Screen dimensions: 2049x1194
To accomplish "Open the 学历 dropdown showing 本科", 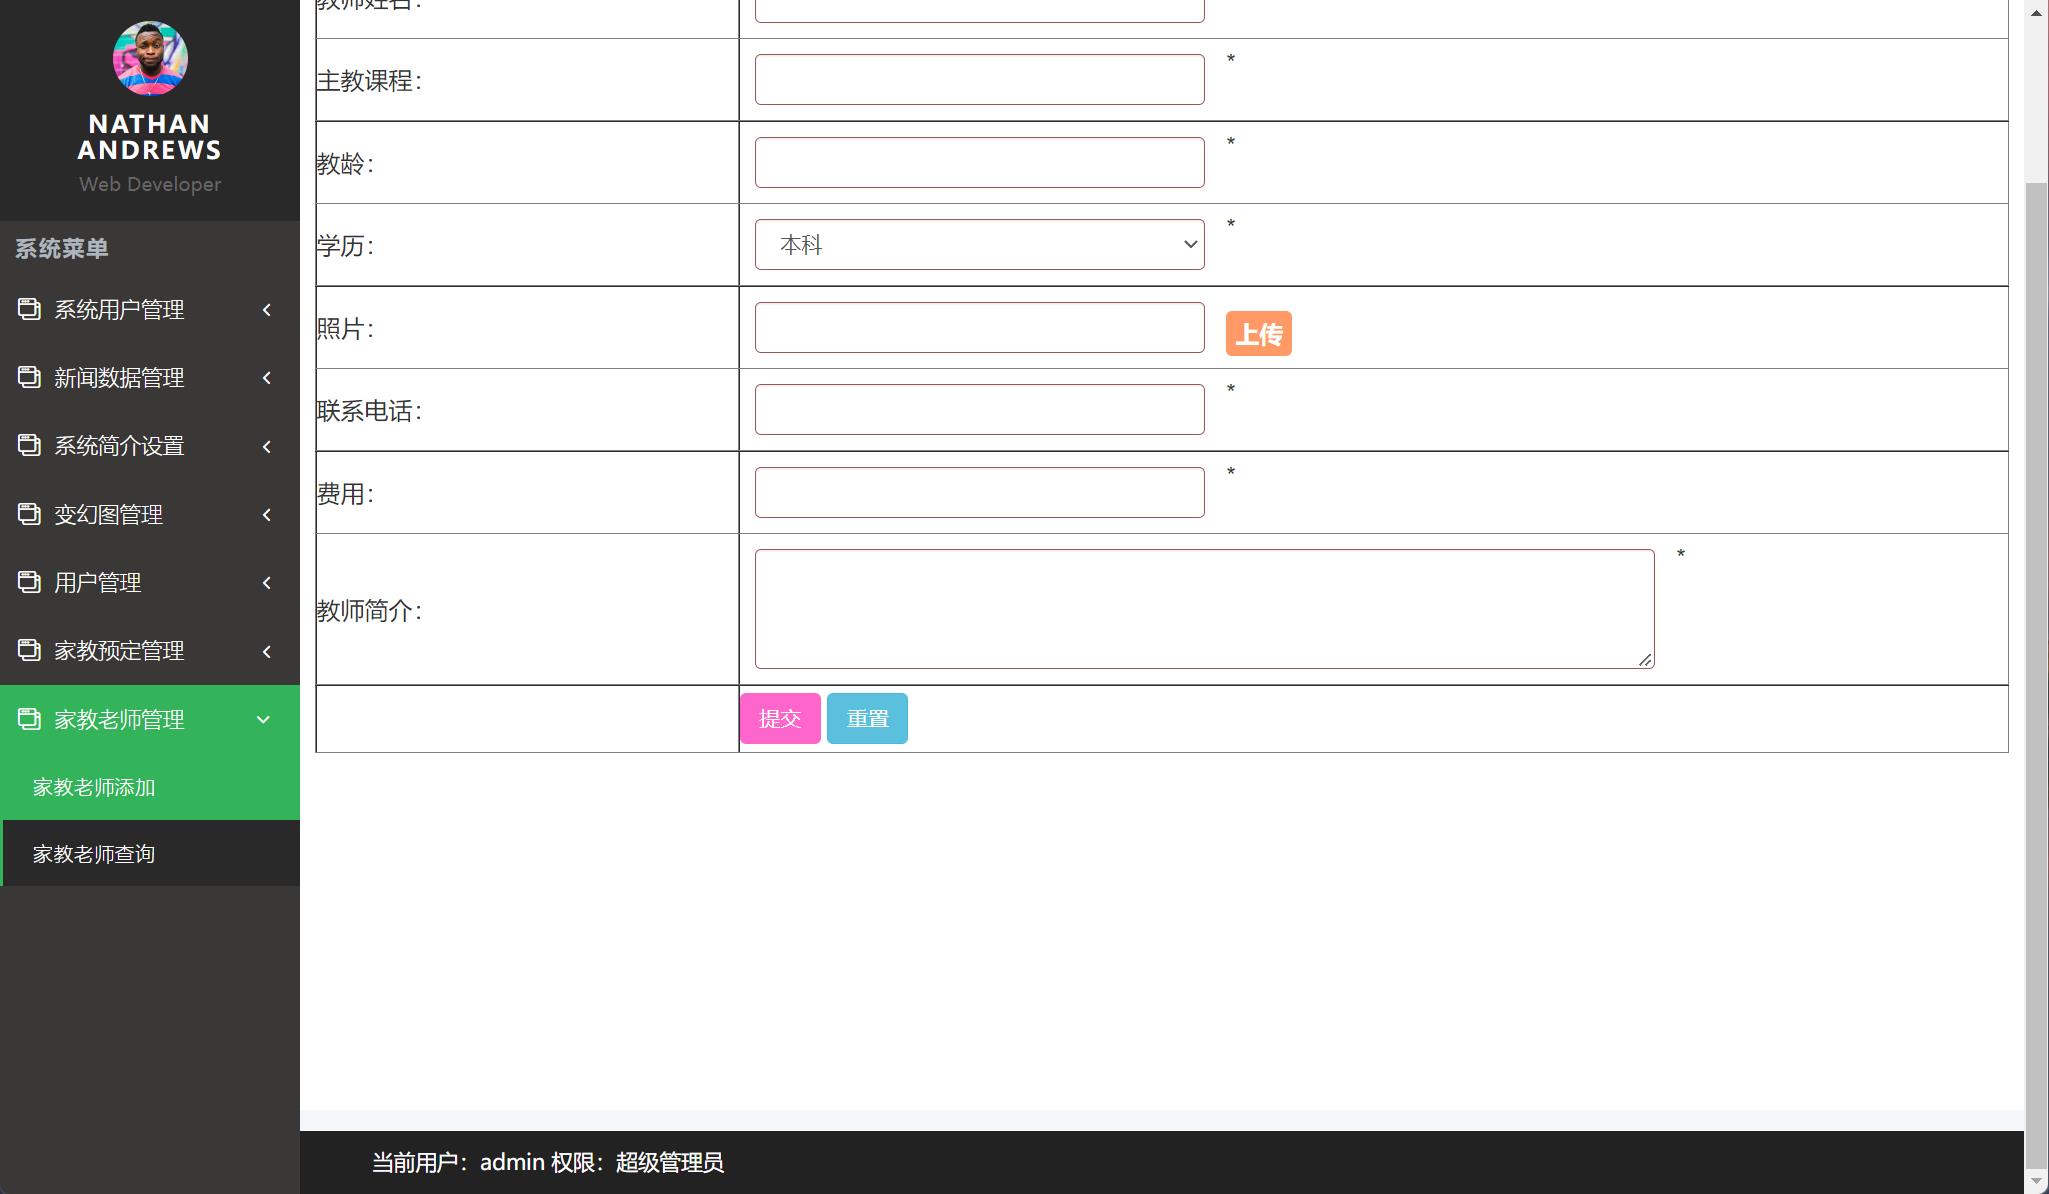I will [x=978, y=244].
